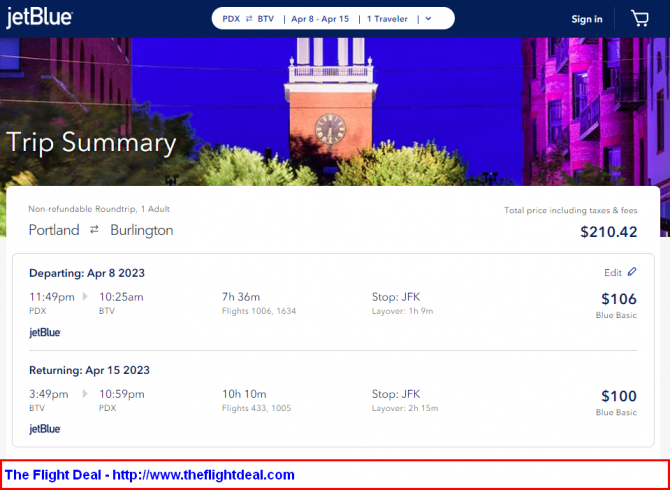Click 'Blue Basic' under $106
670x490 pixels.
click(x=616, y=315)
